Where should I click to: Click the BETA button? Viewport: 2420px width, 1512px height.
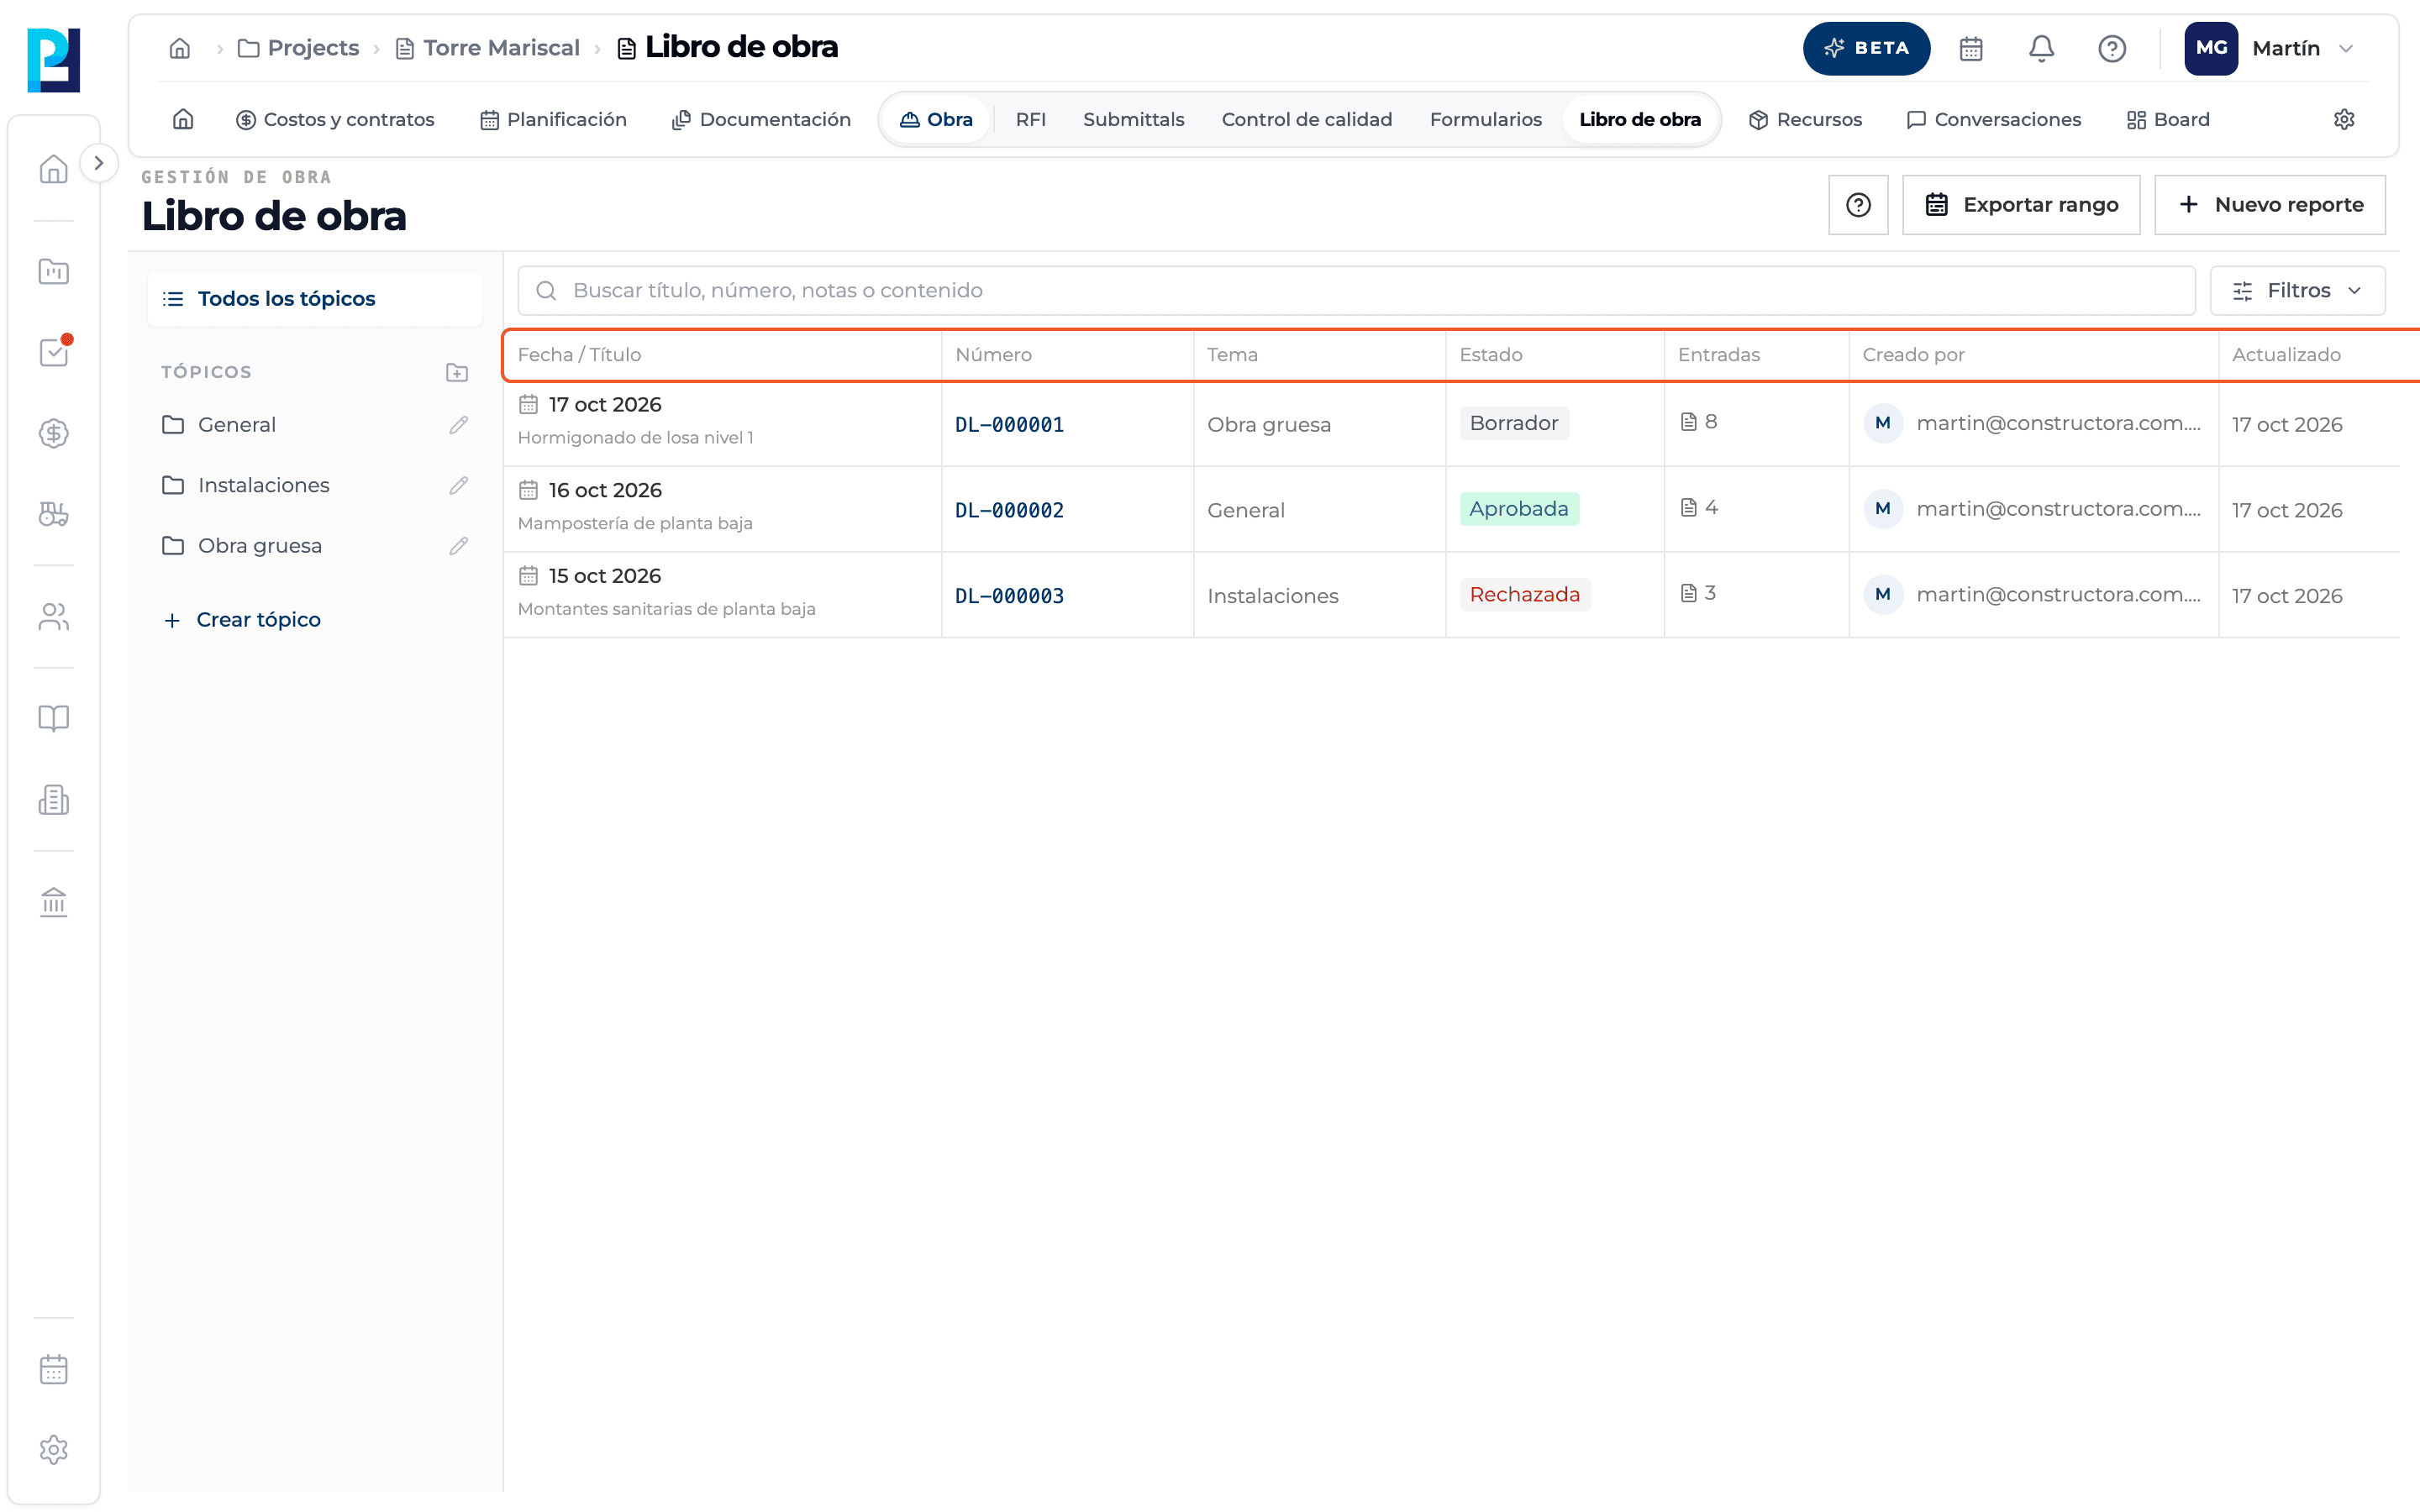pos(1866,48)
